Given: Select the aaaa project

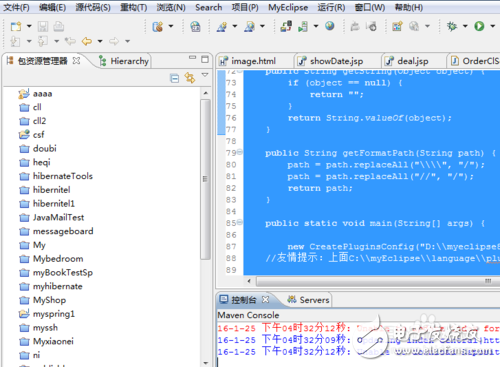Looking at the screenshot, I should click(35, 93).
